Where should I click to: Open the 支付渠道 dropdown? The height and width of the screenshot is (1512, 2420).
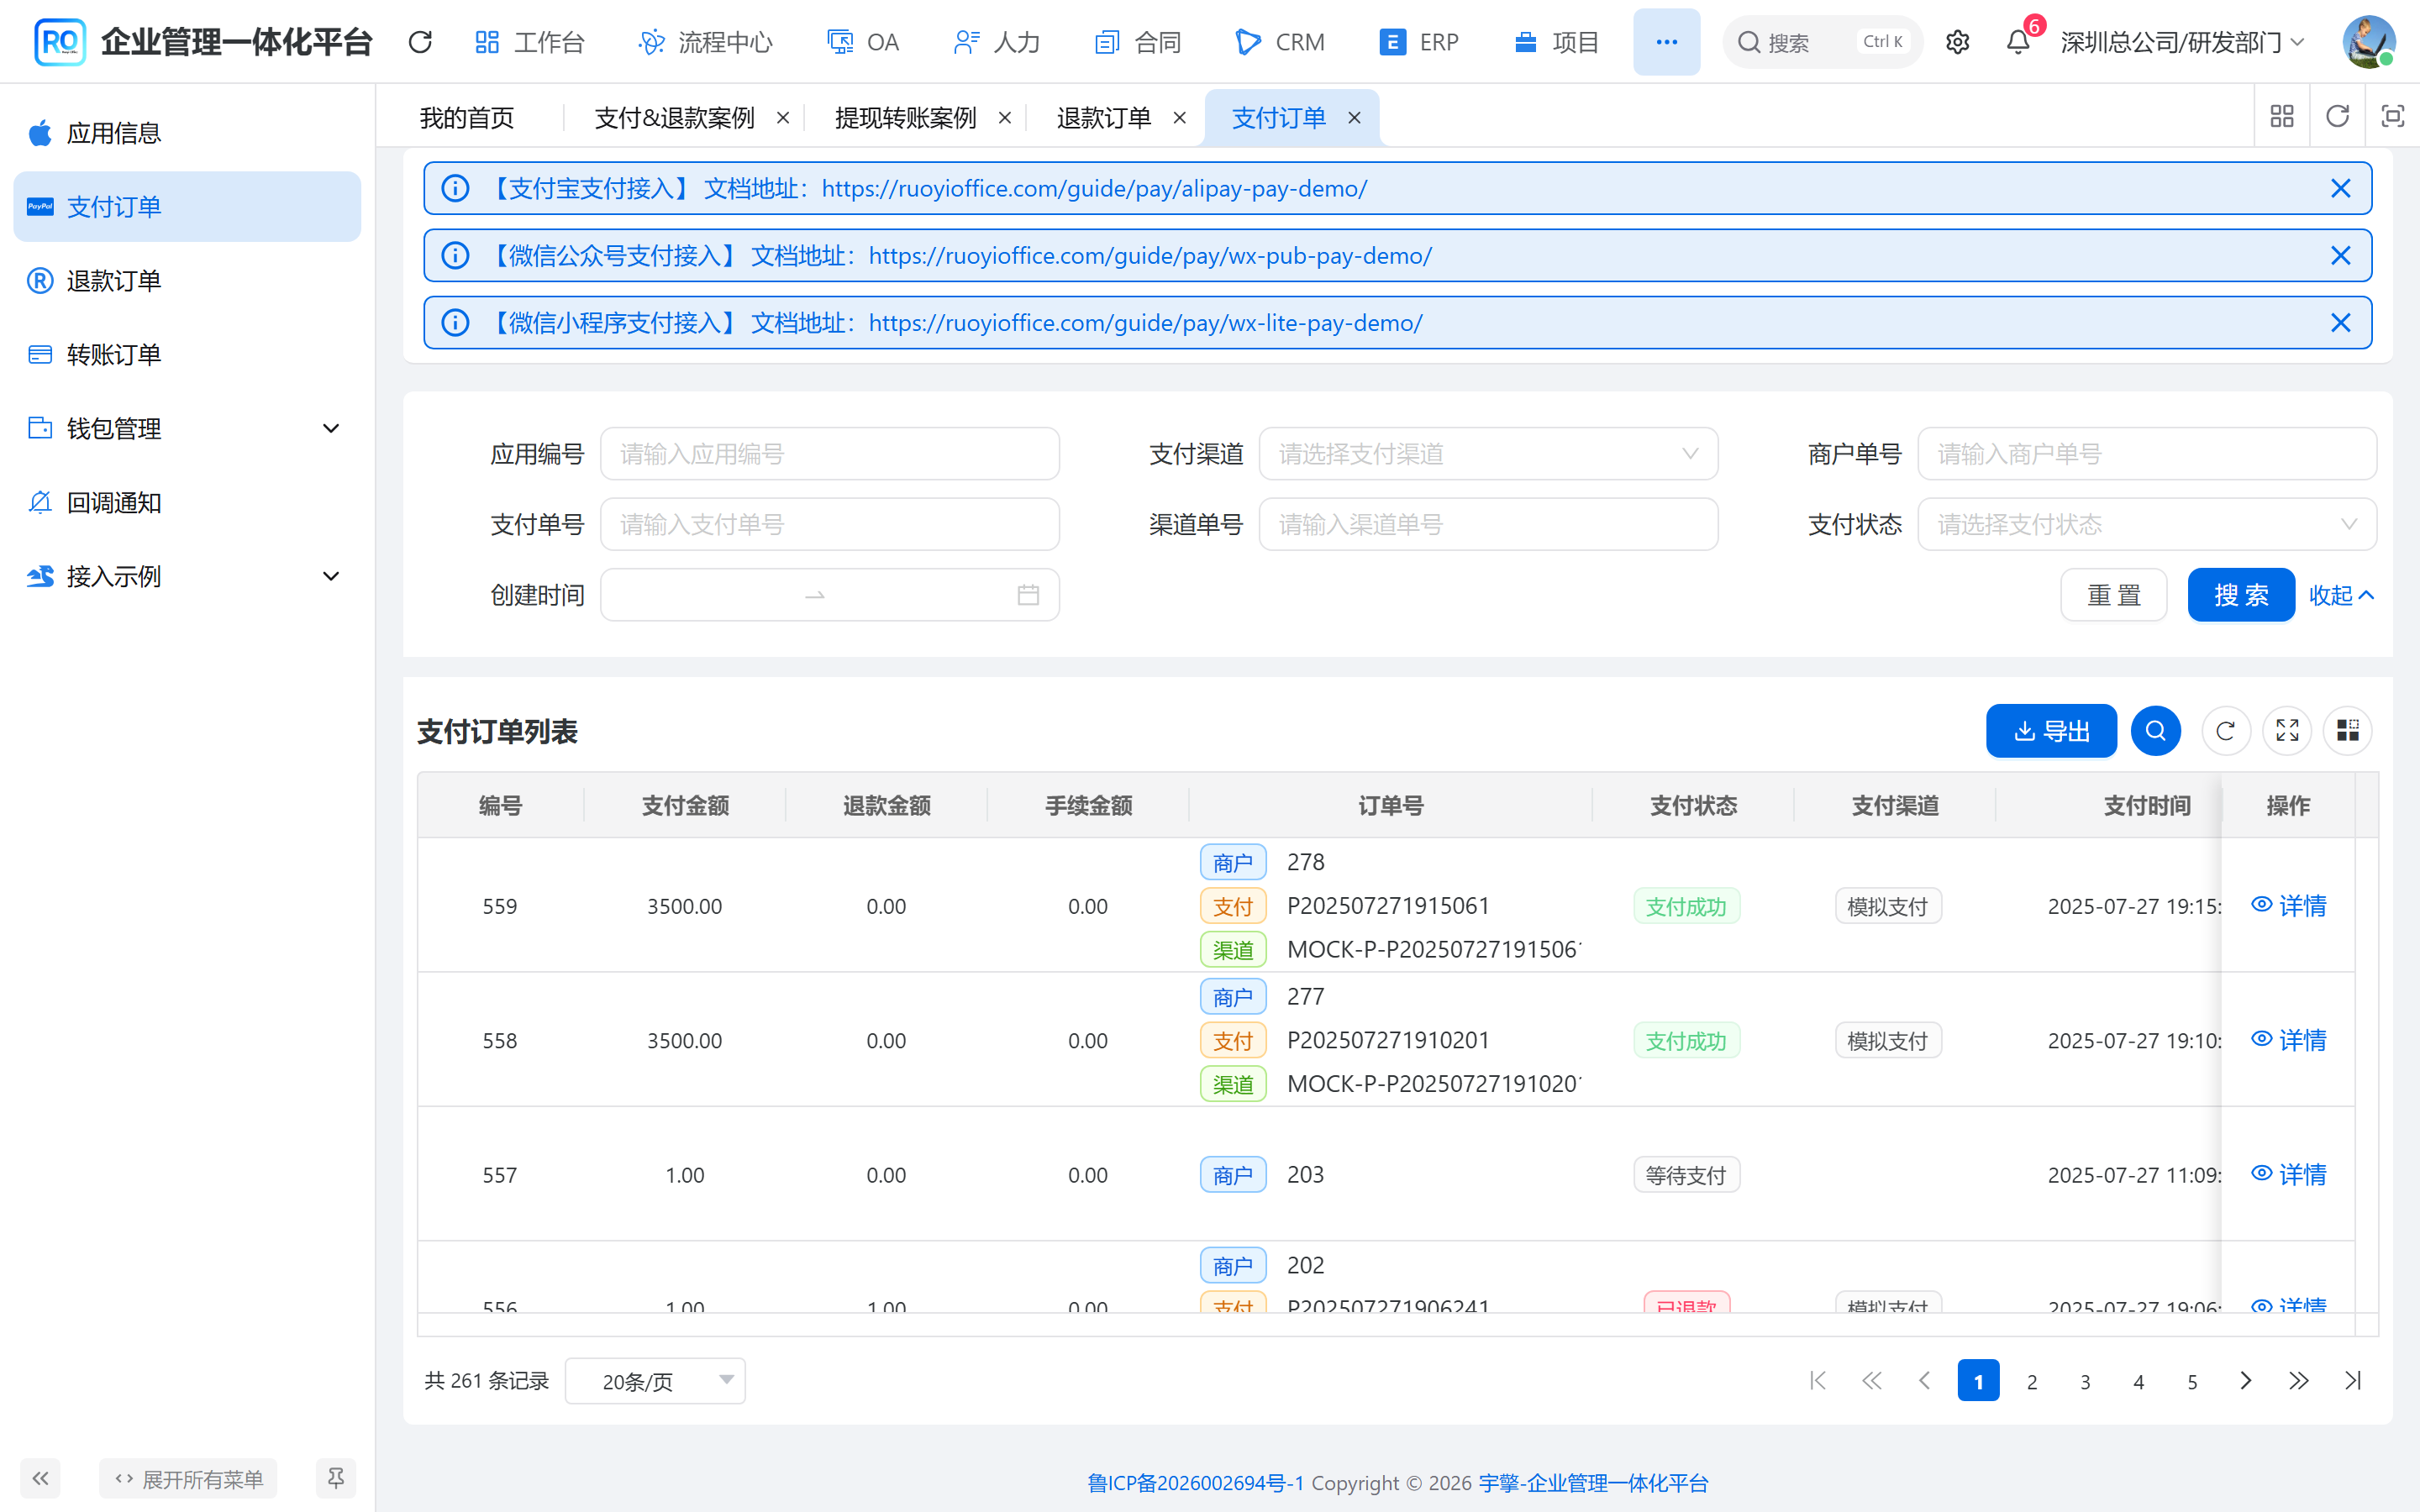click(1488, 454)
